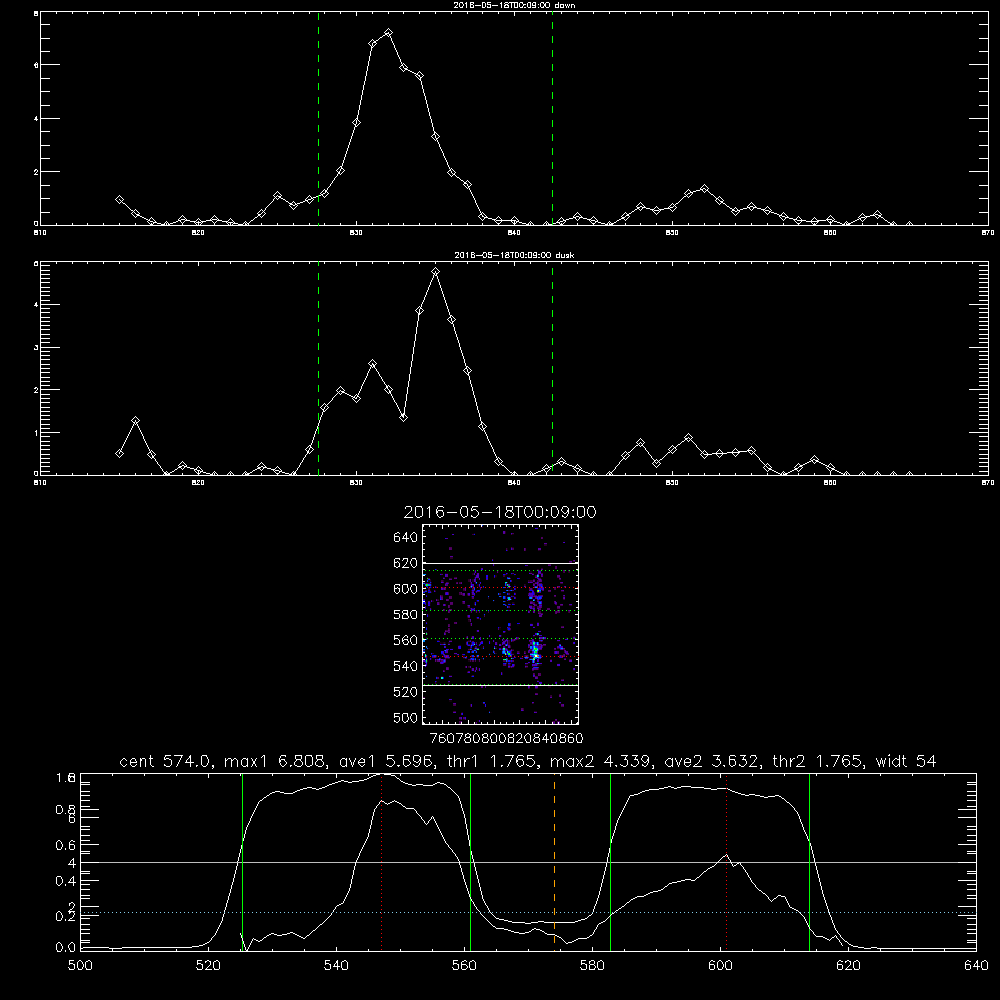Select the 'ave2 3.632' value
Viewport: 1000px width, 1000px height.
tap(712, 761)
